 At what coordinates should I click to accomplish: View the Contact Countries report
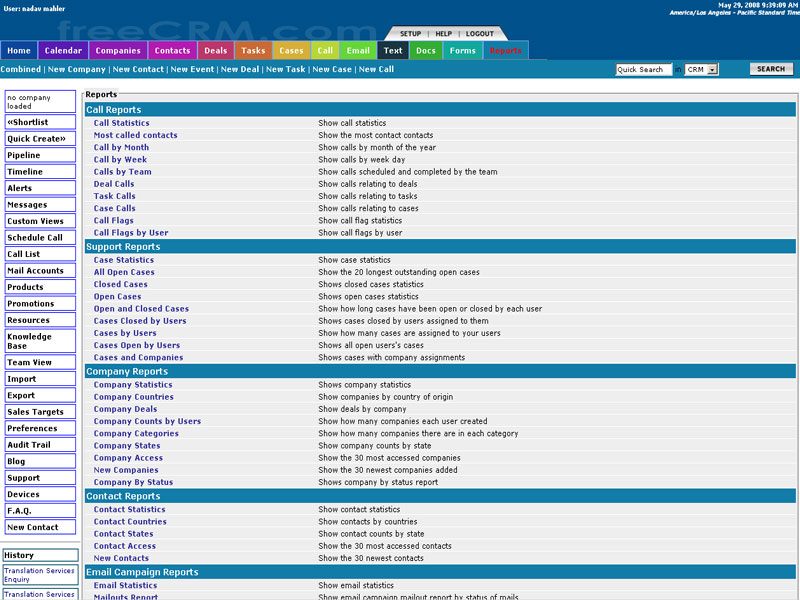point(130,521)
